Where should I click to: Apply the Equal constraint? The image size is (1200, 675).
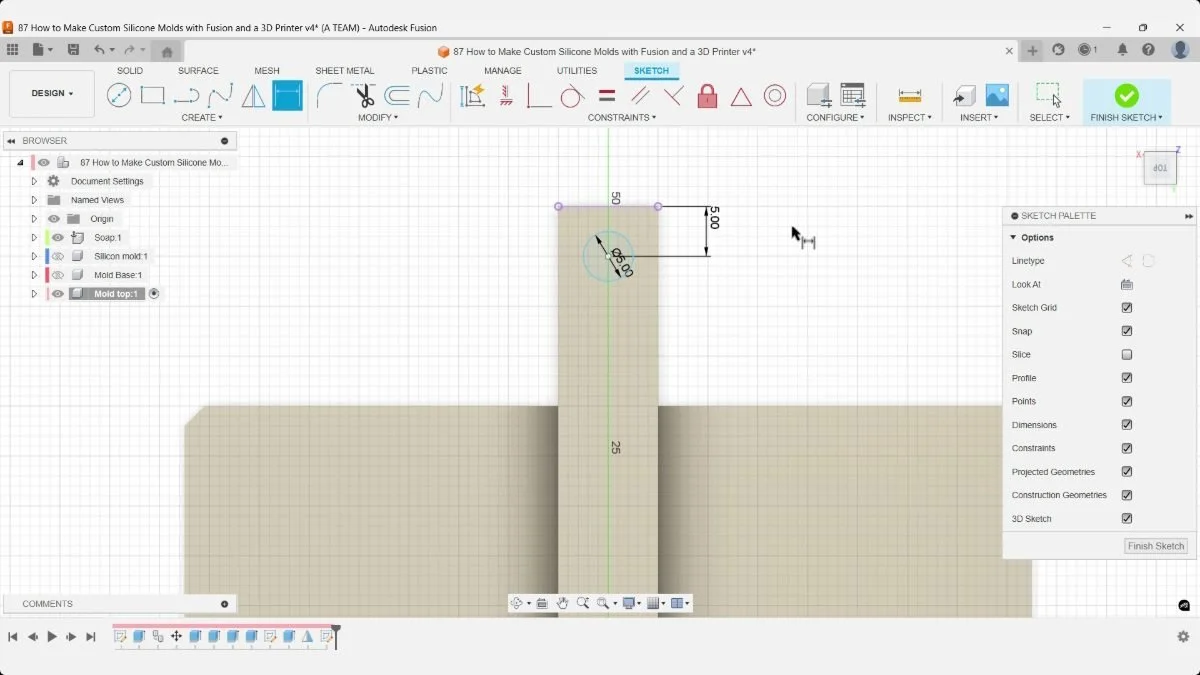coord(607,96)
